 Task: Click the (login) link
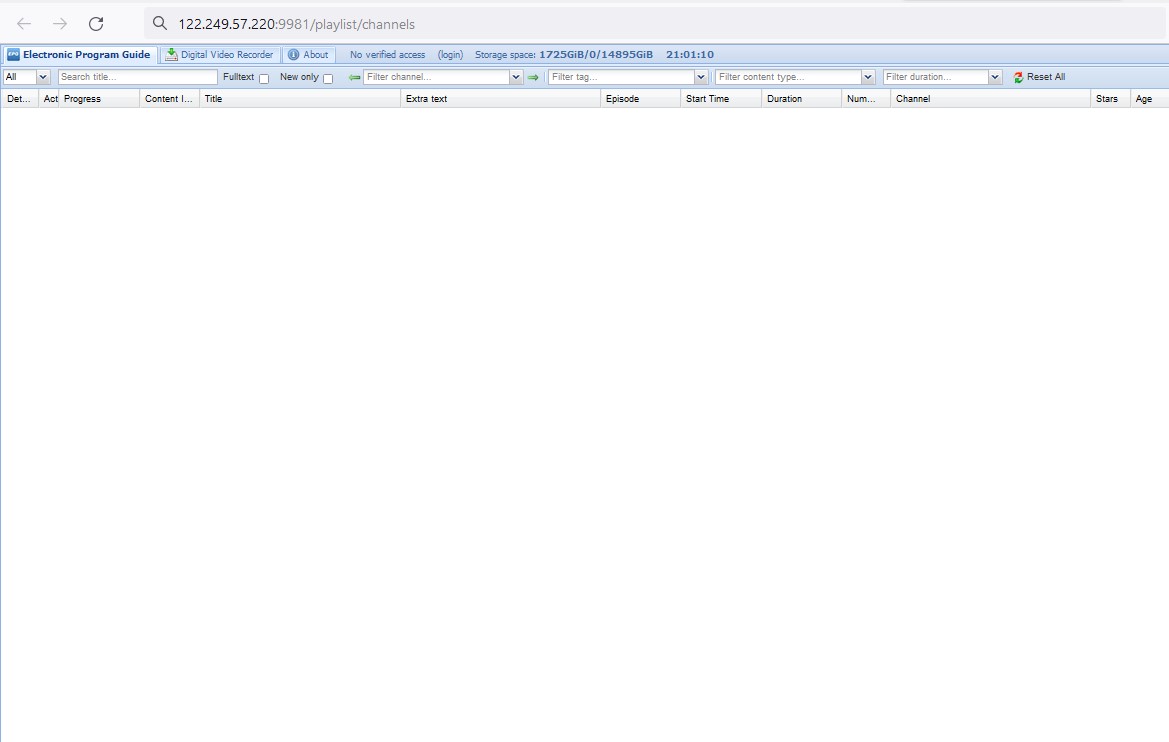tap(450, 54)
